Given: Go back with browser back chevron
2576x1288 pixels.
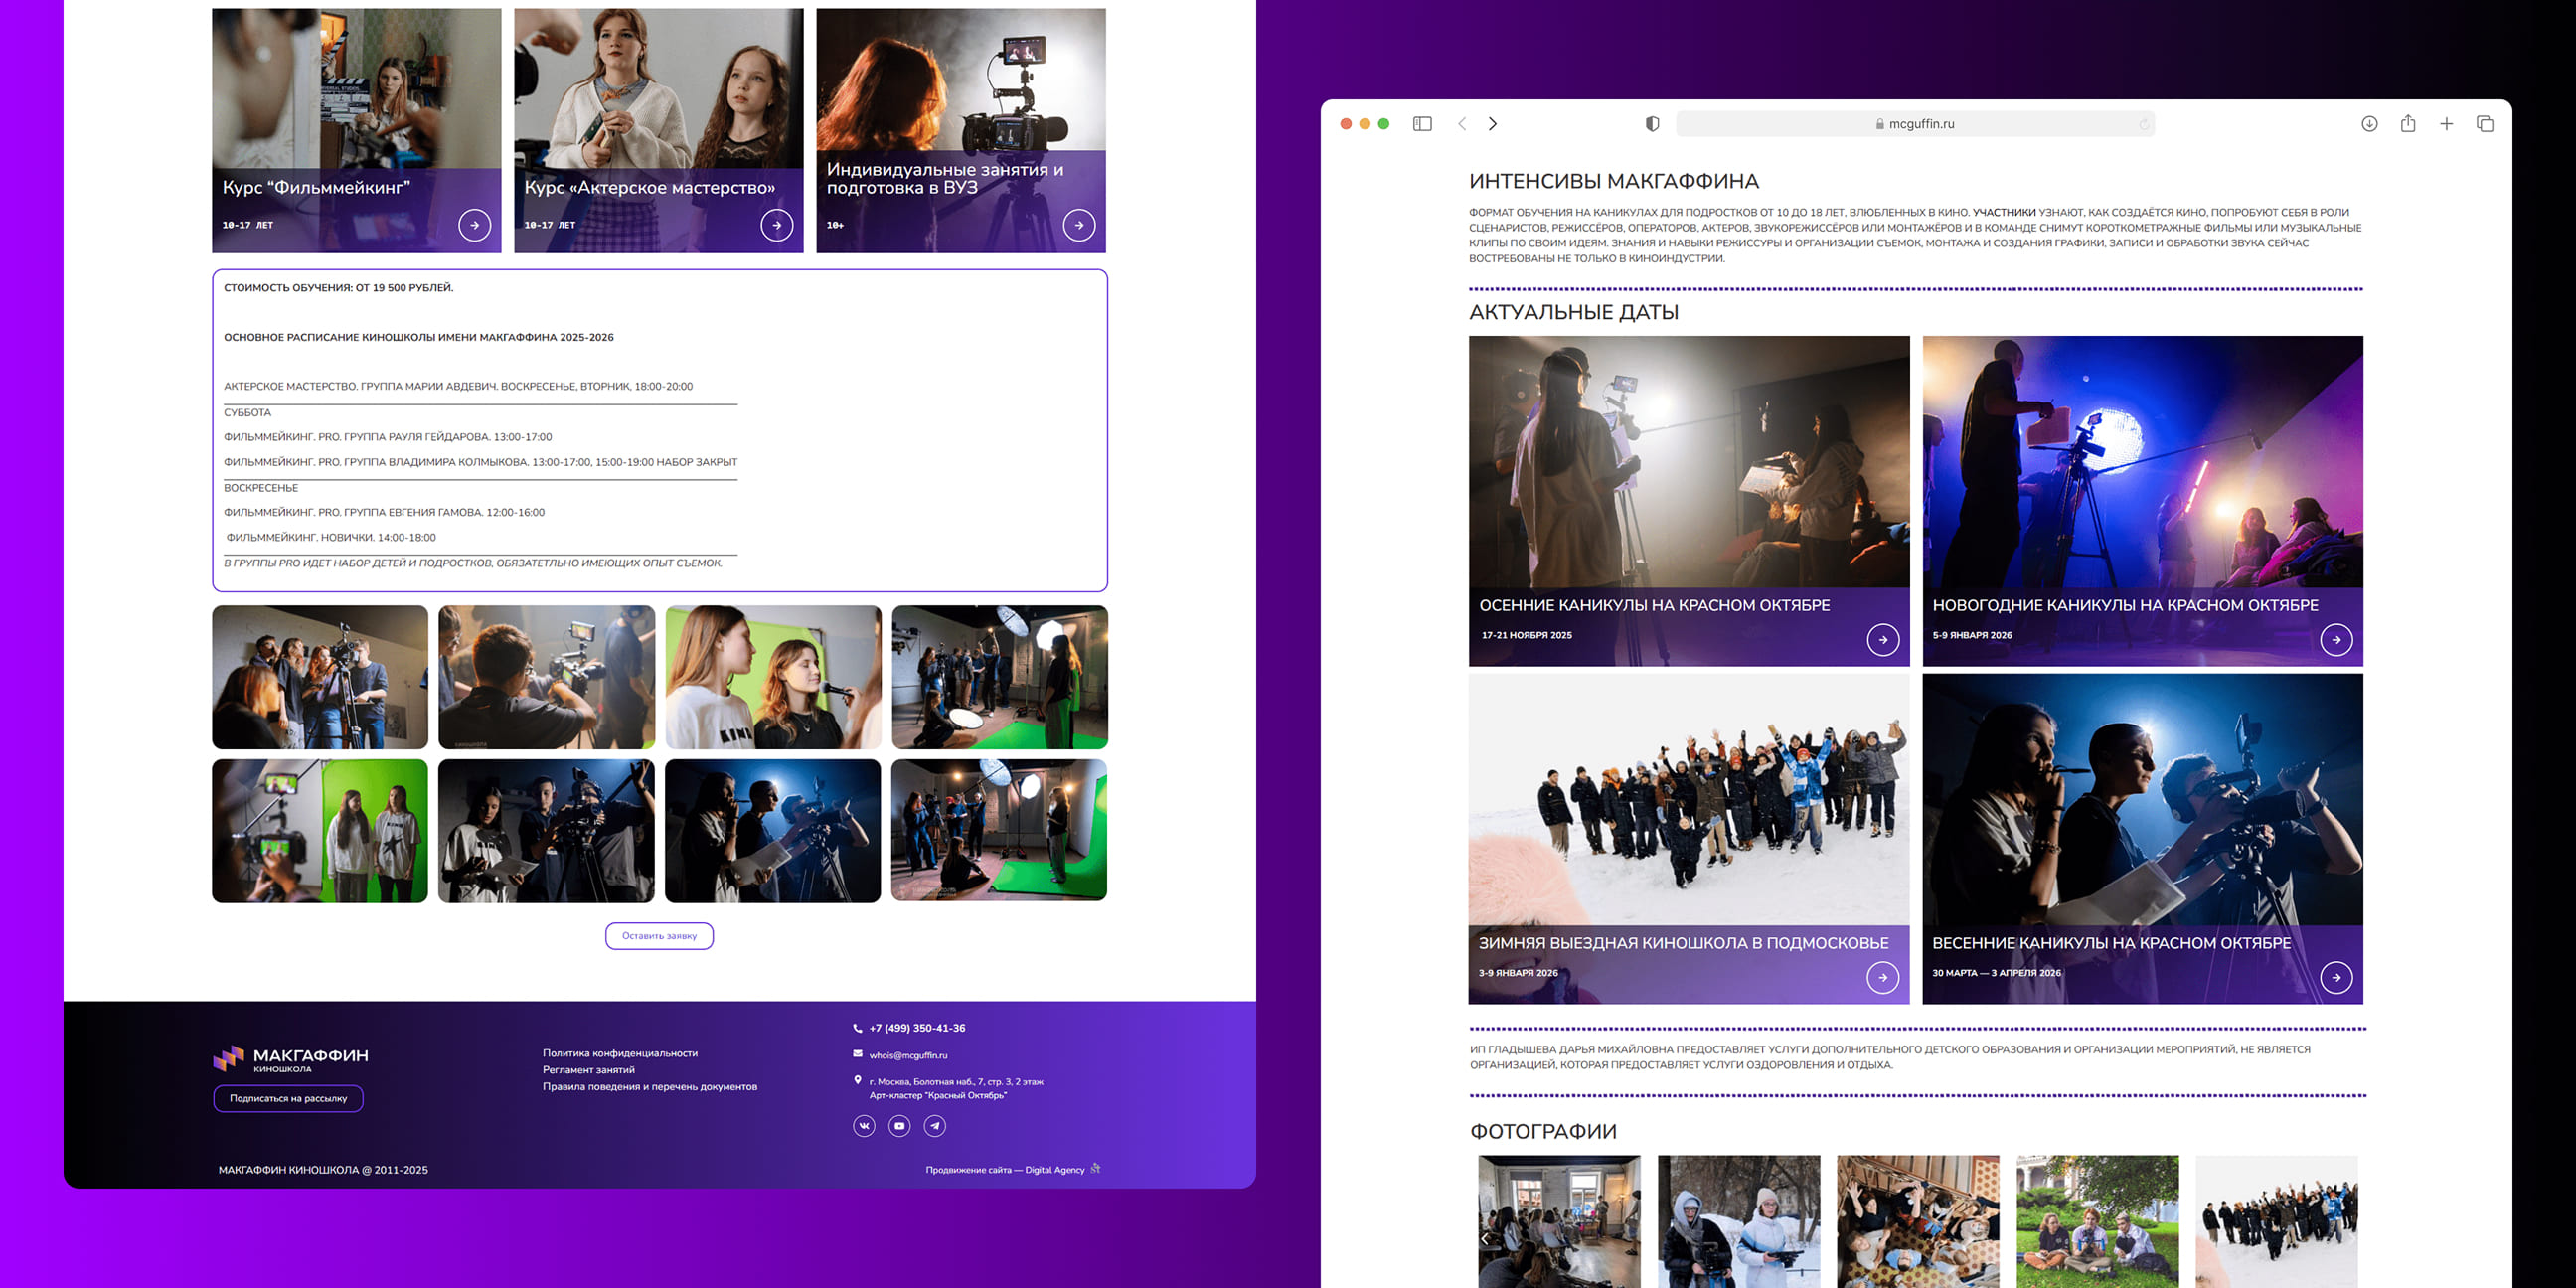Looking at the screenshot, I should pyautogui.click(x=1462, y=124).
